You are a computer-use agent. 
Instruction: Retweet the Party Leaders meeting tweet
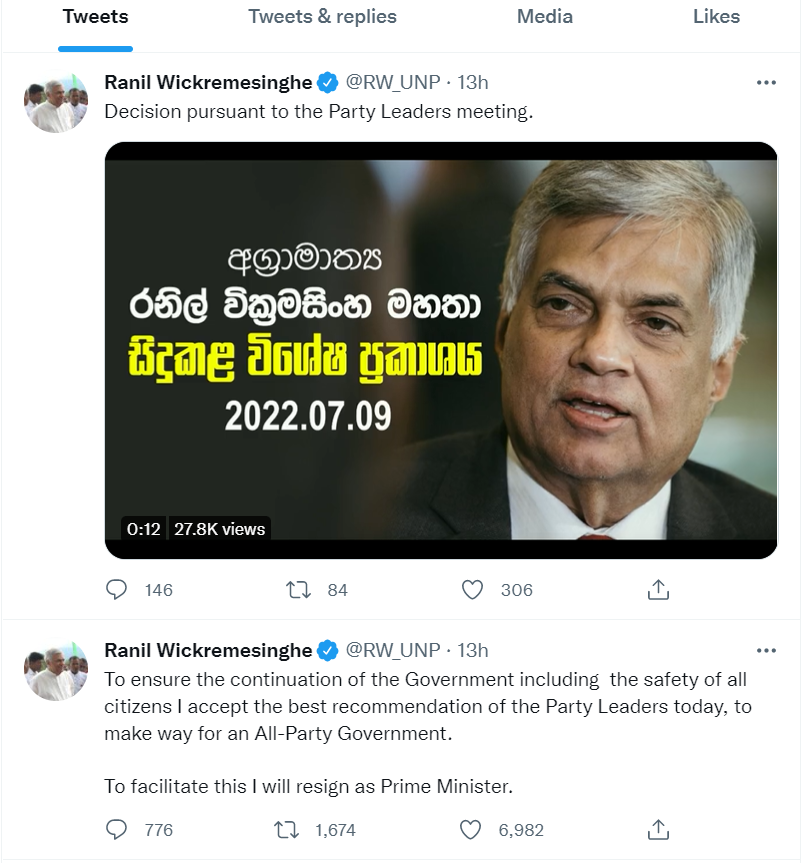[298, 590]
